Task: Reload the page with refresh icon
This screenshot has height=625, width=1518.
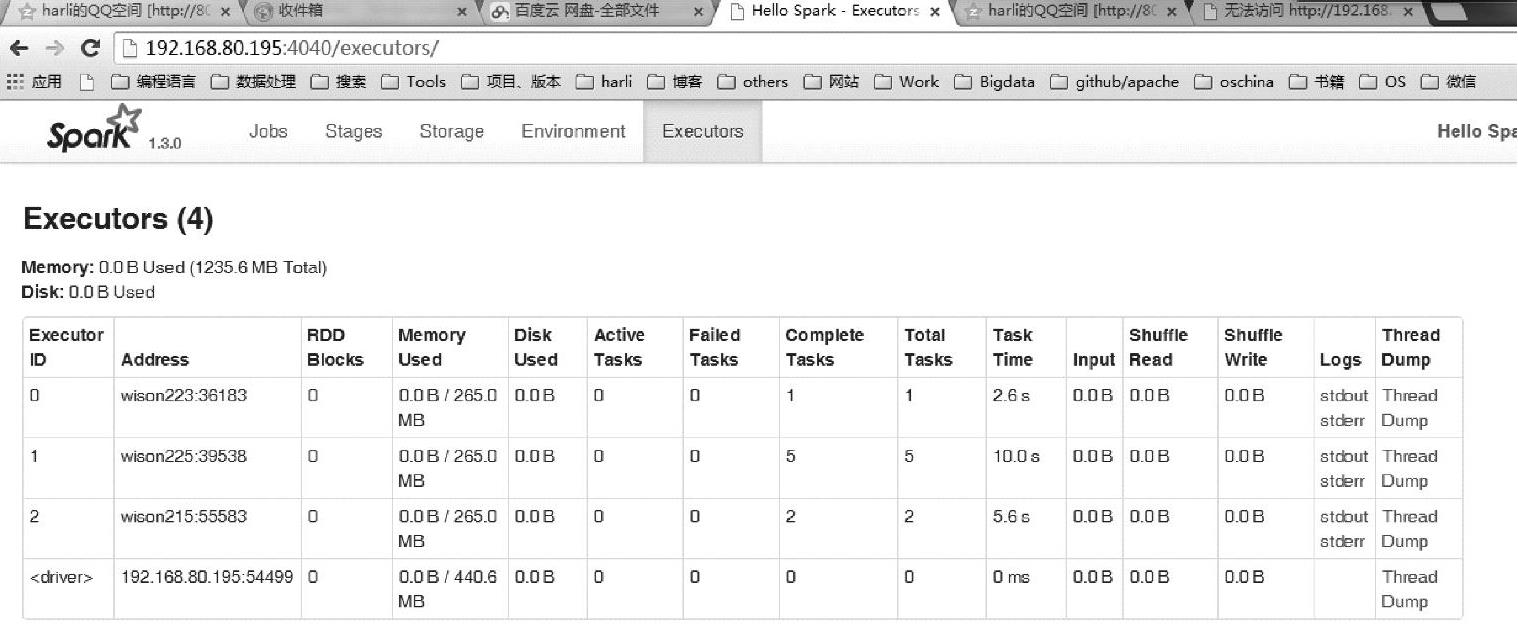Action: click(x=90, y=47)
